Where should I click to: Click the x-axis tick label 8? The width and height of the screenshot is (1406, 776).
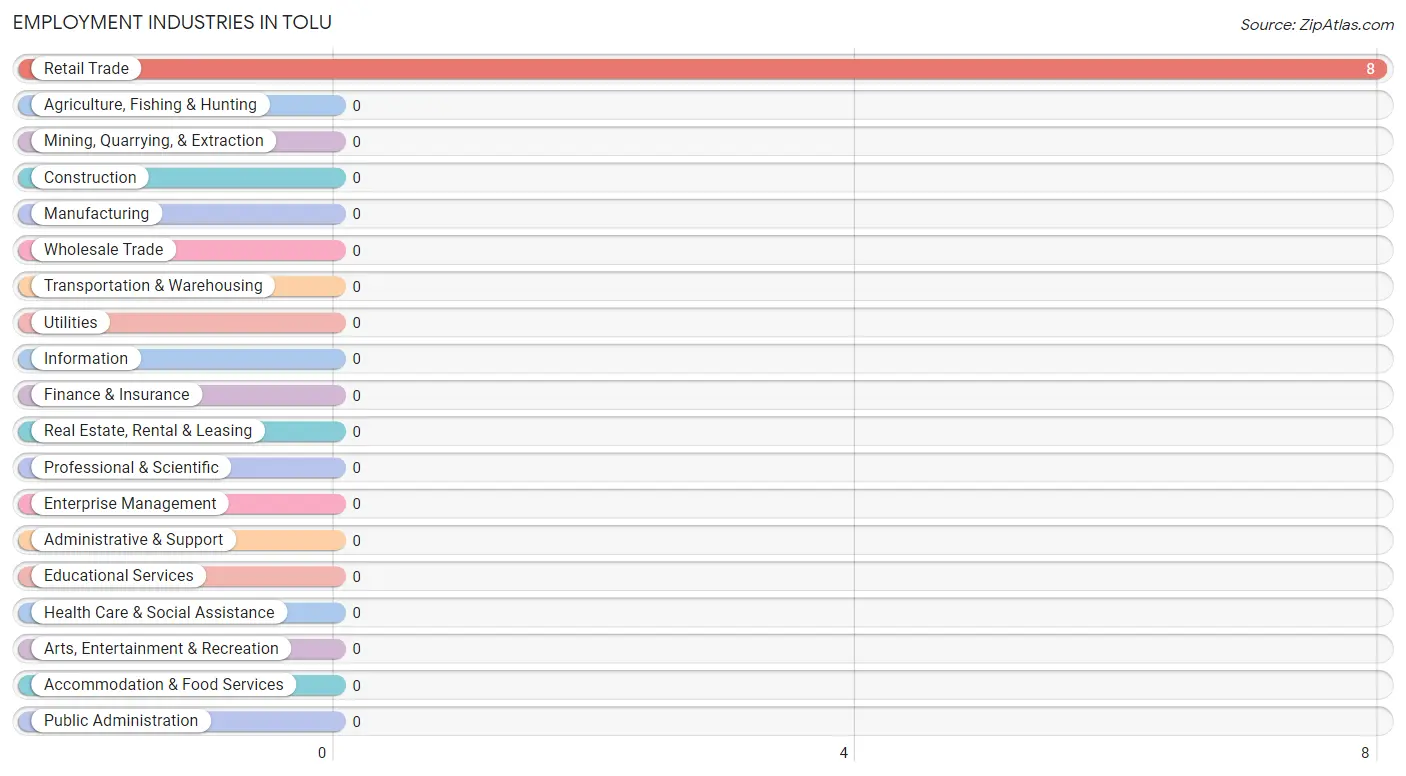pos(1365,753)
